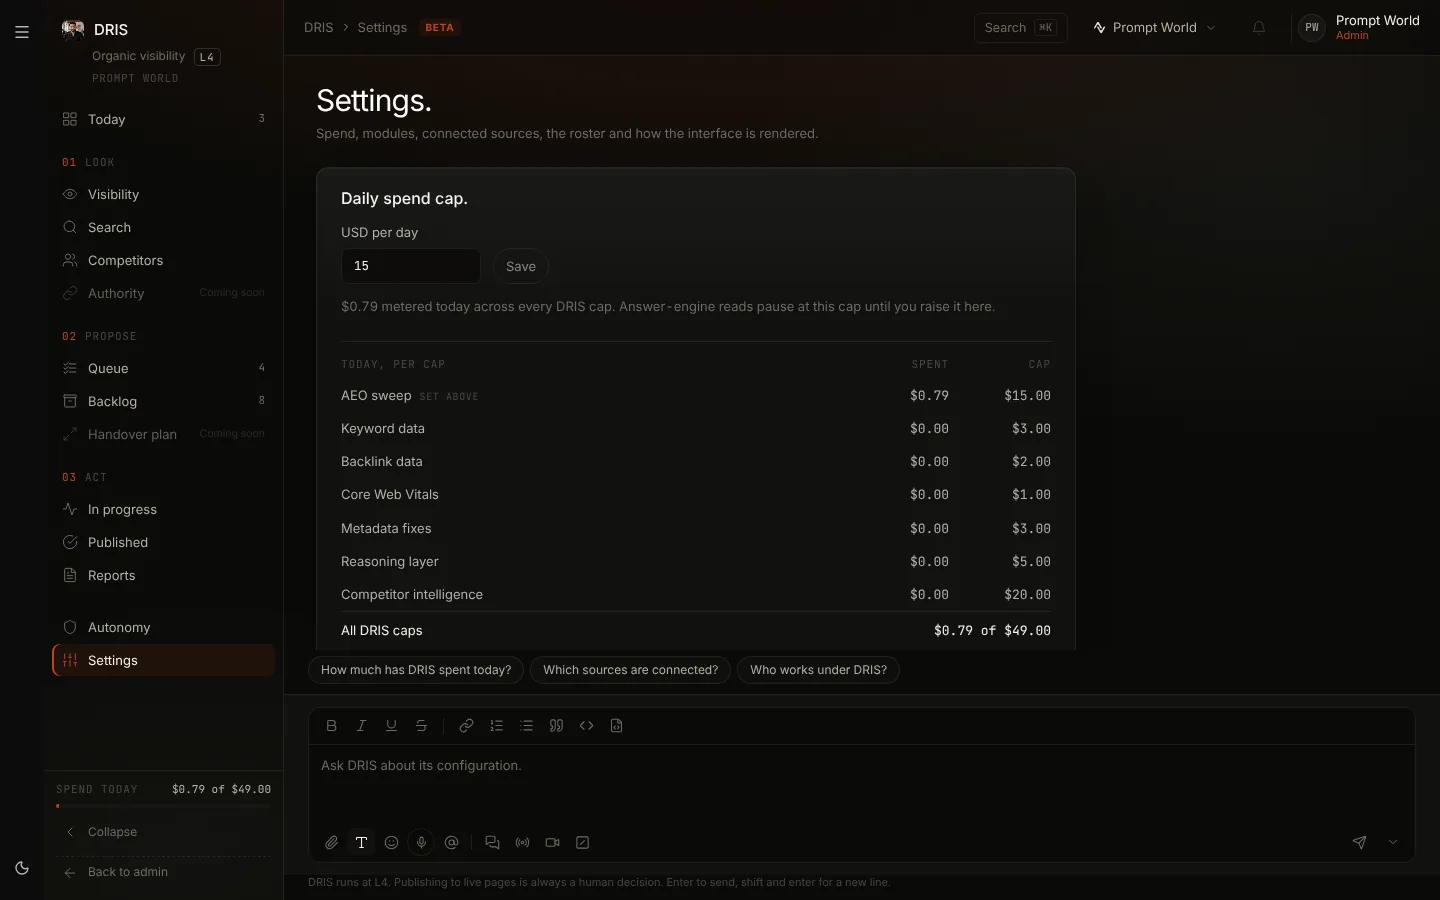Toggle underline formatting
1440x900 pixels.
(392, 726)
